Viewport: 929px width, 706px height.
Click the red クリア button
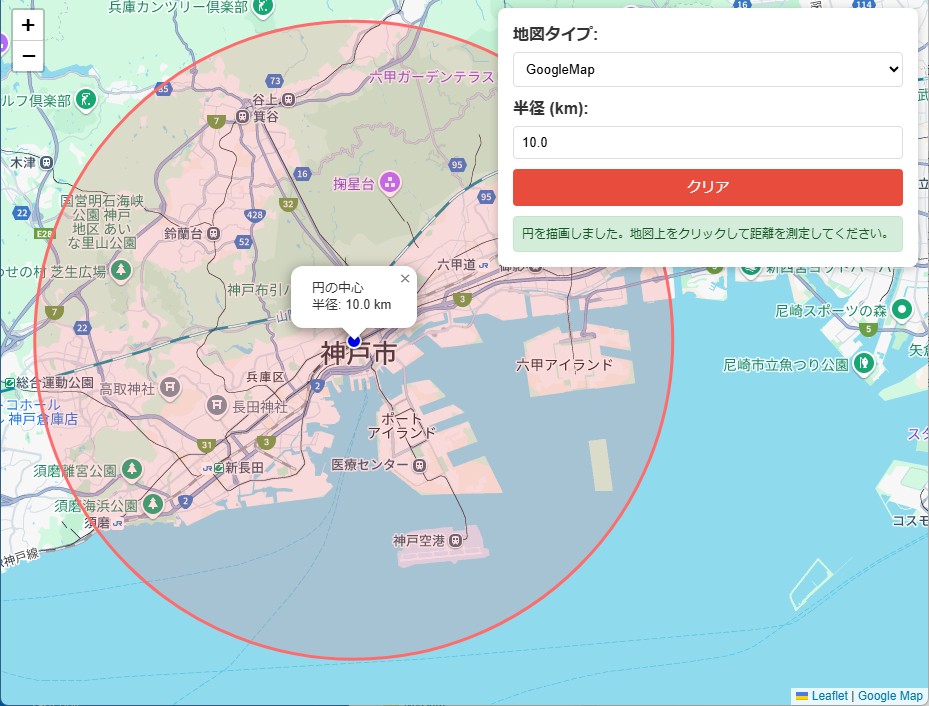coord(707,187)
